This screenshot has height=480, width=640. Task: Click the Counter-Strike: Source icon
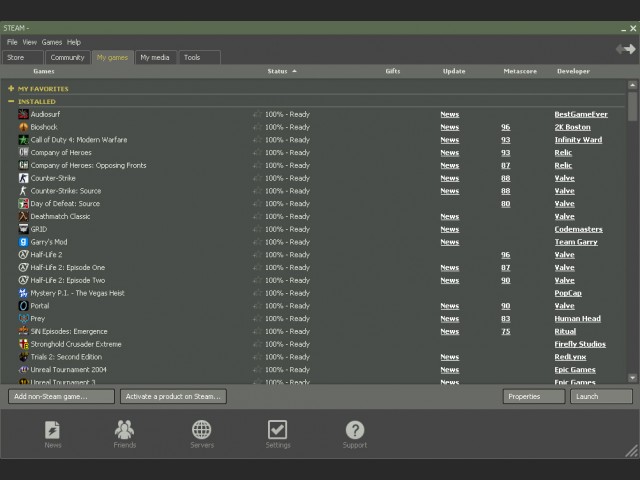[x=24, y=191]
